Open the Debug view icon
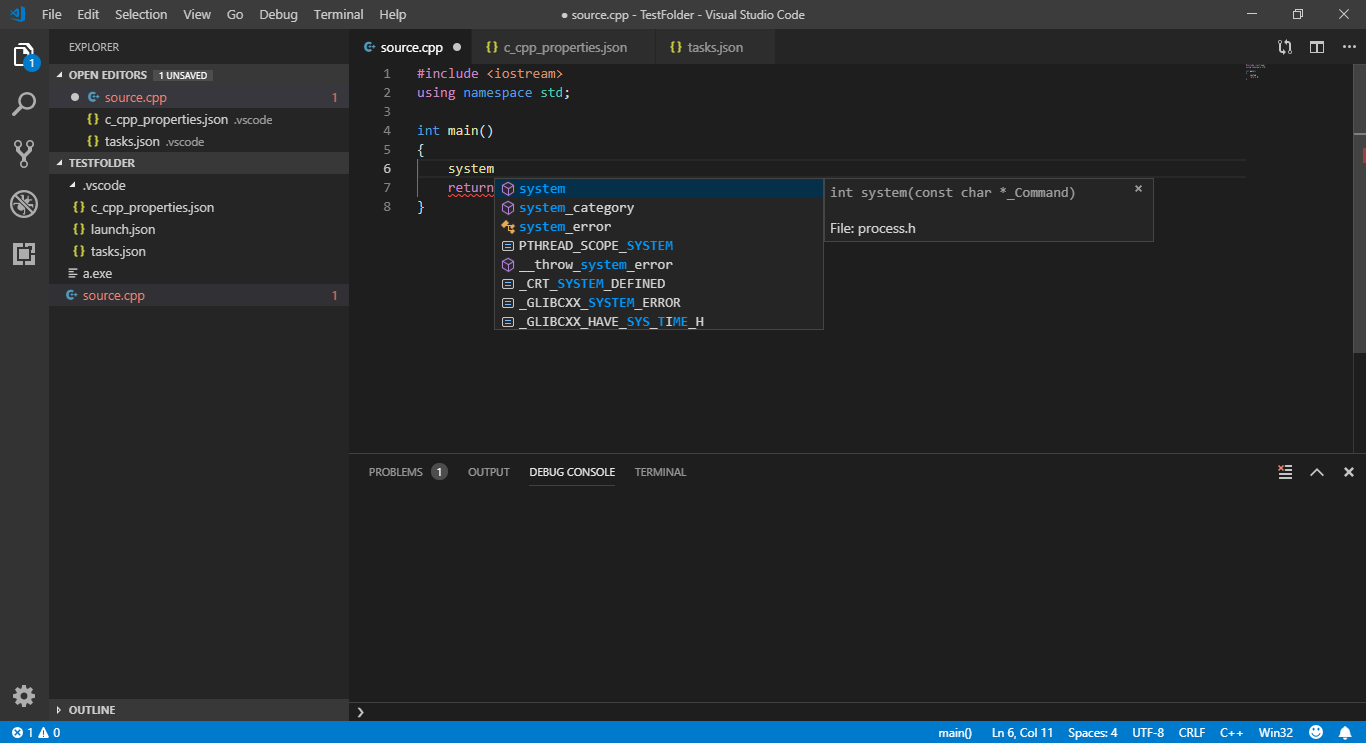The width and height of the screenshot is (1366, 743). pos(24,205)
